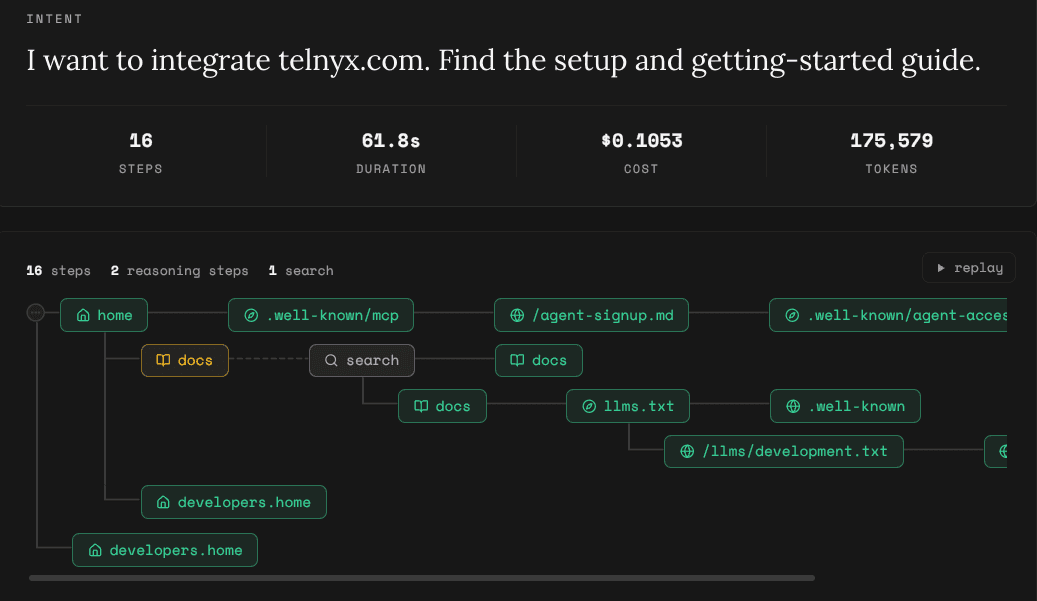Click the 175,579 tokens value

[892, 141]
